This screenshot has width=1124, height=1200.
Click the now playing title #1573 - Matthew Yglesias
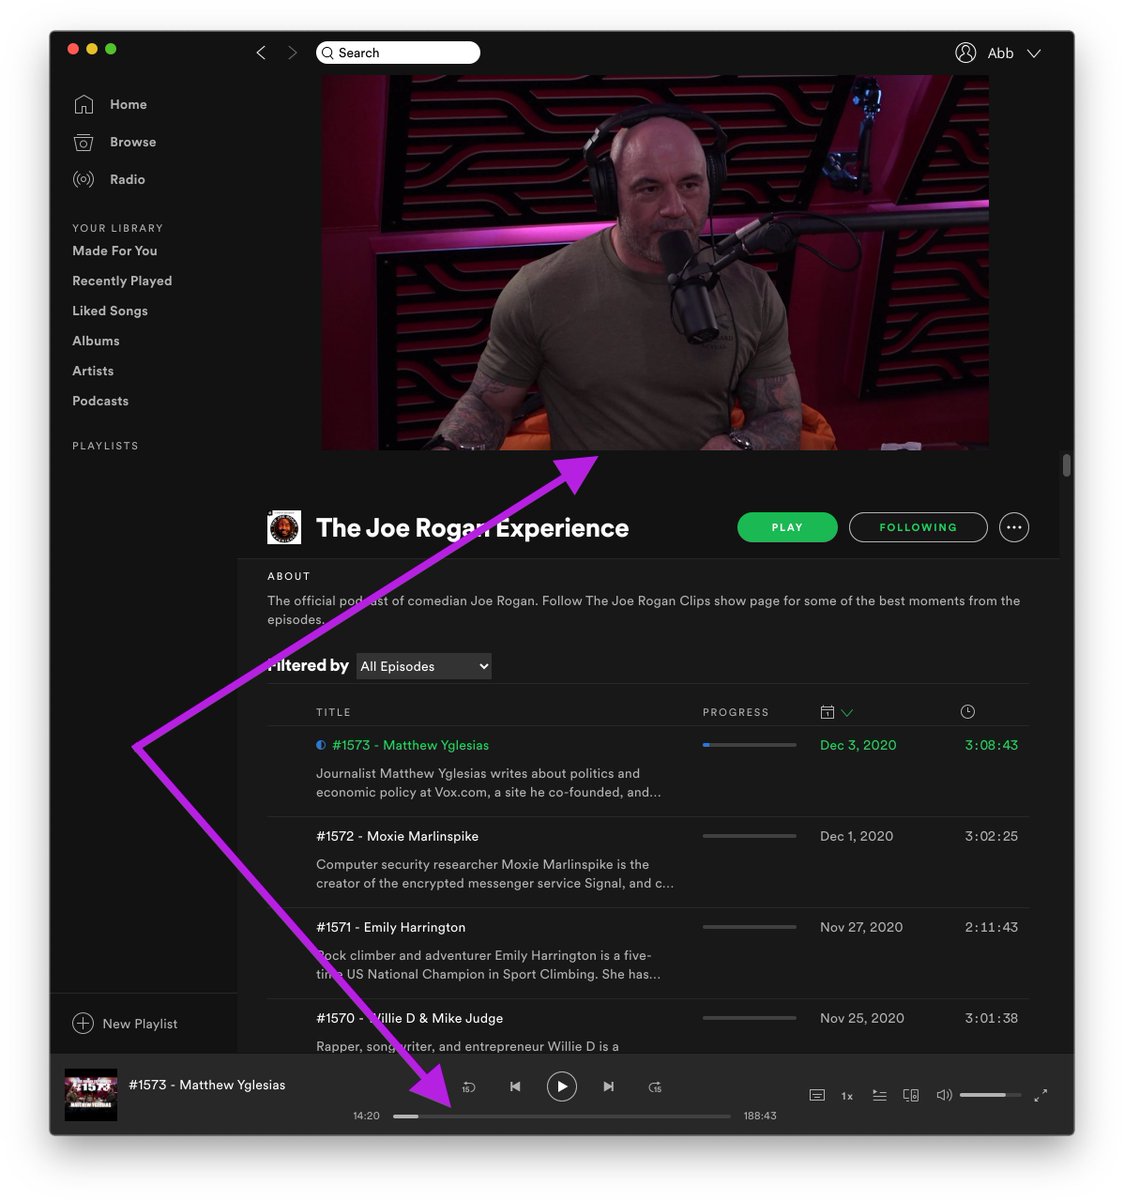coord(207,1085)
